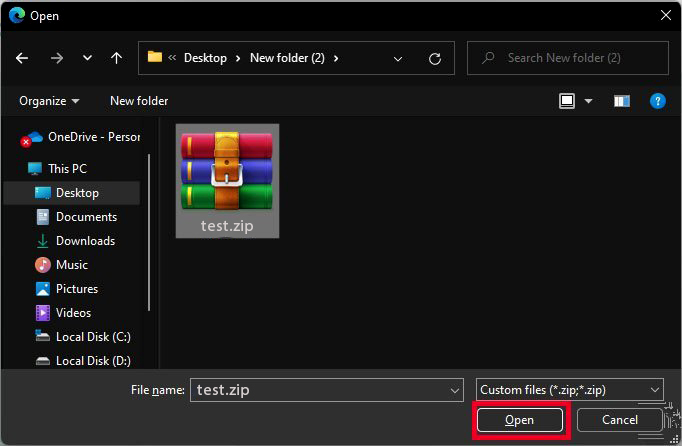Select New folder (2) in breadcrumb
The height and width of the screenshot is (446, 682).
pyautogui.click(x=287, y=58)
